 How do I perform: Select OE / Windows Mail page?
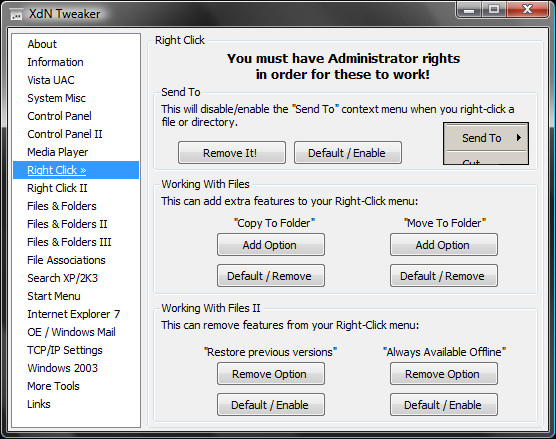(71, 332)
